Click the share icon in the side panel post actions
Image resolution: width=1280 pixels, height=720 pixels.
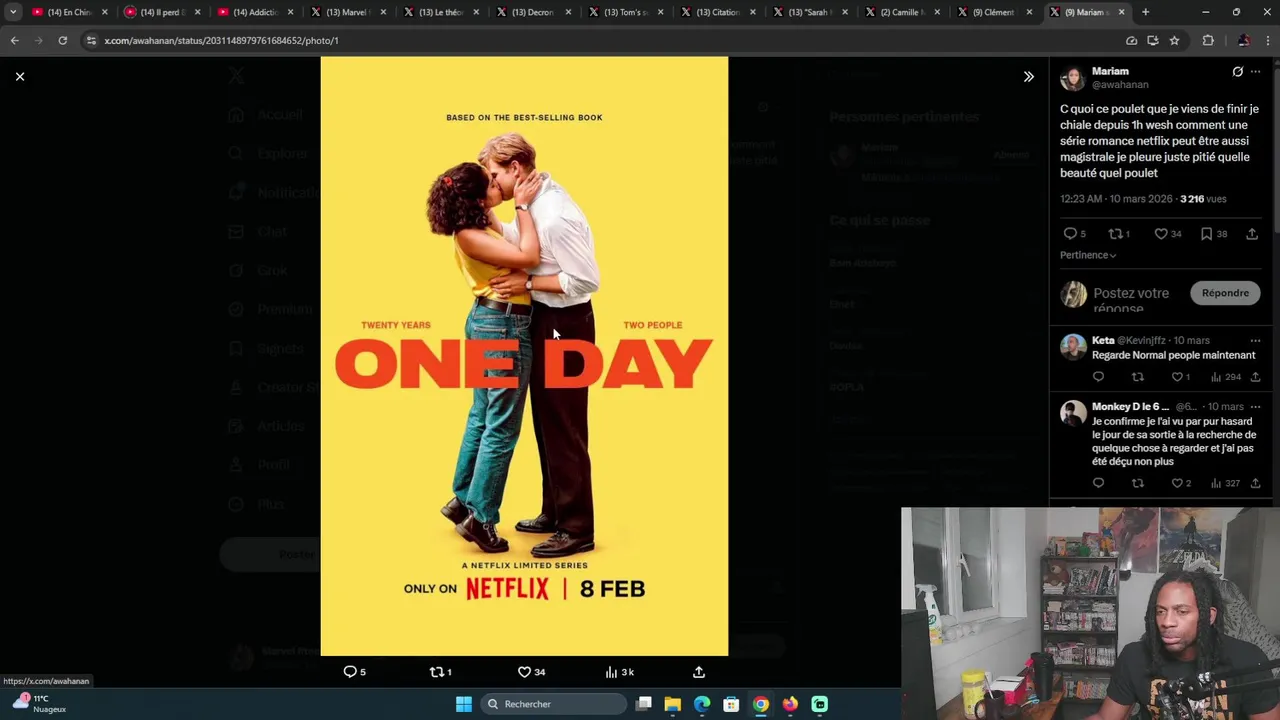click(x=1252, y=234)
